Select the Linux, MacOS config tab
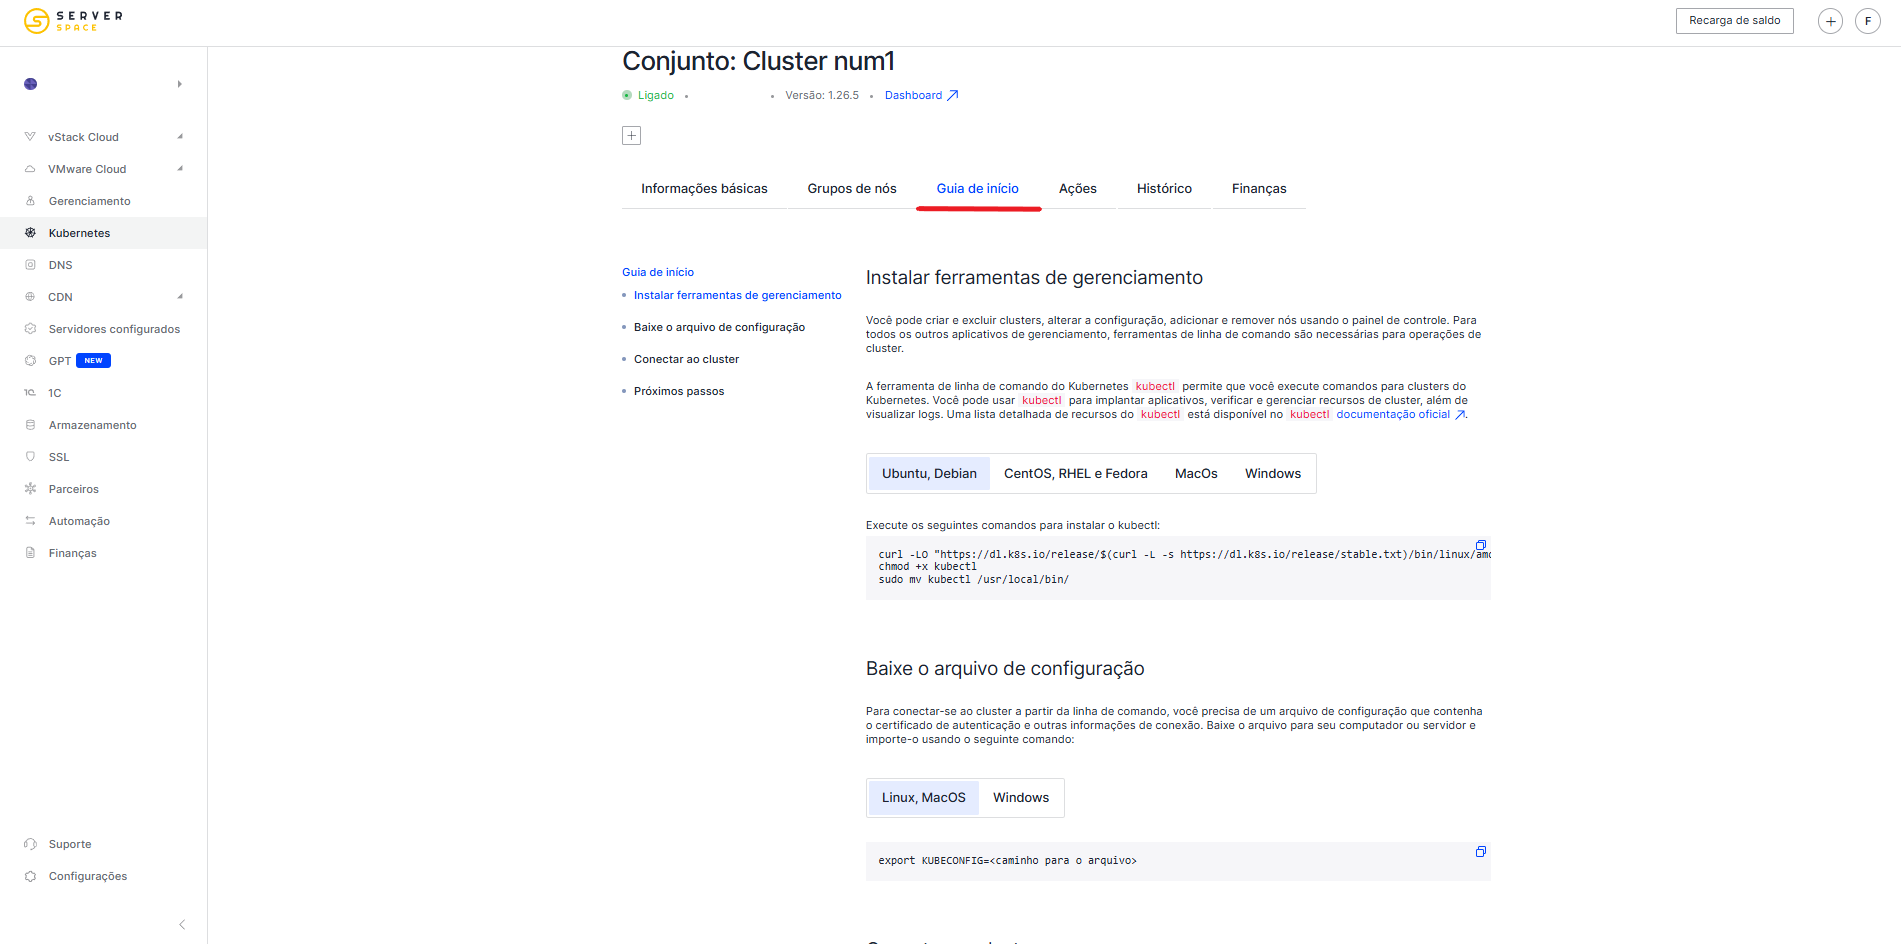This screenshot has width=1901, height=944. (x=924, y=798)
